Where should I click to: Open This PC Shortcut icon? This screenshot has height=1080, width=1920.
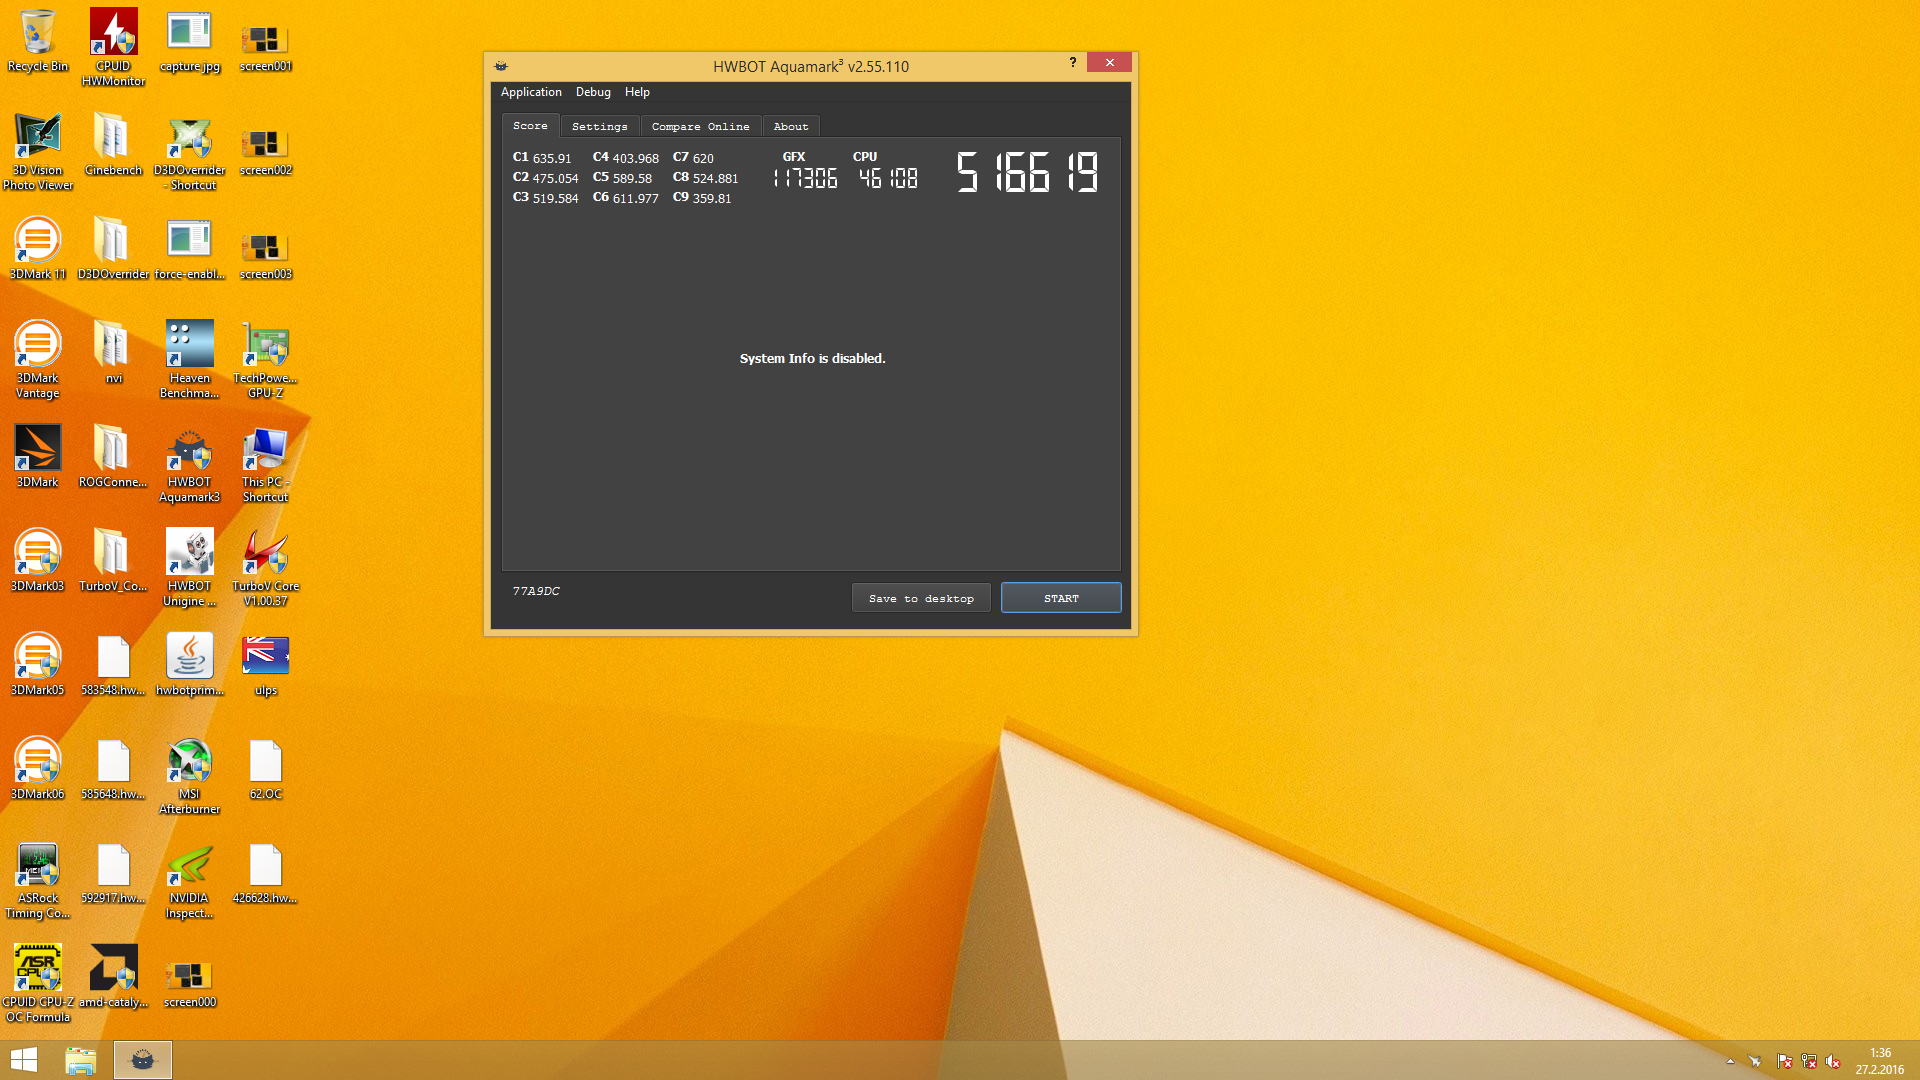coord(265,463)
